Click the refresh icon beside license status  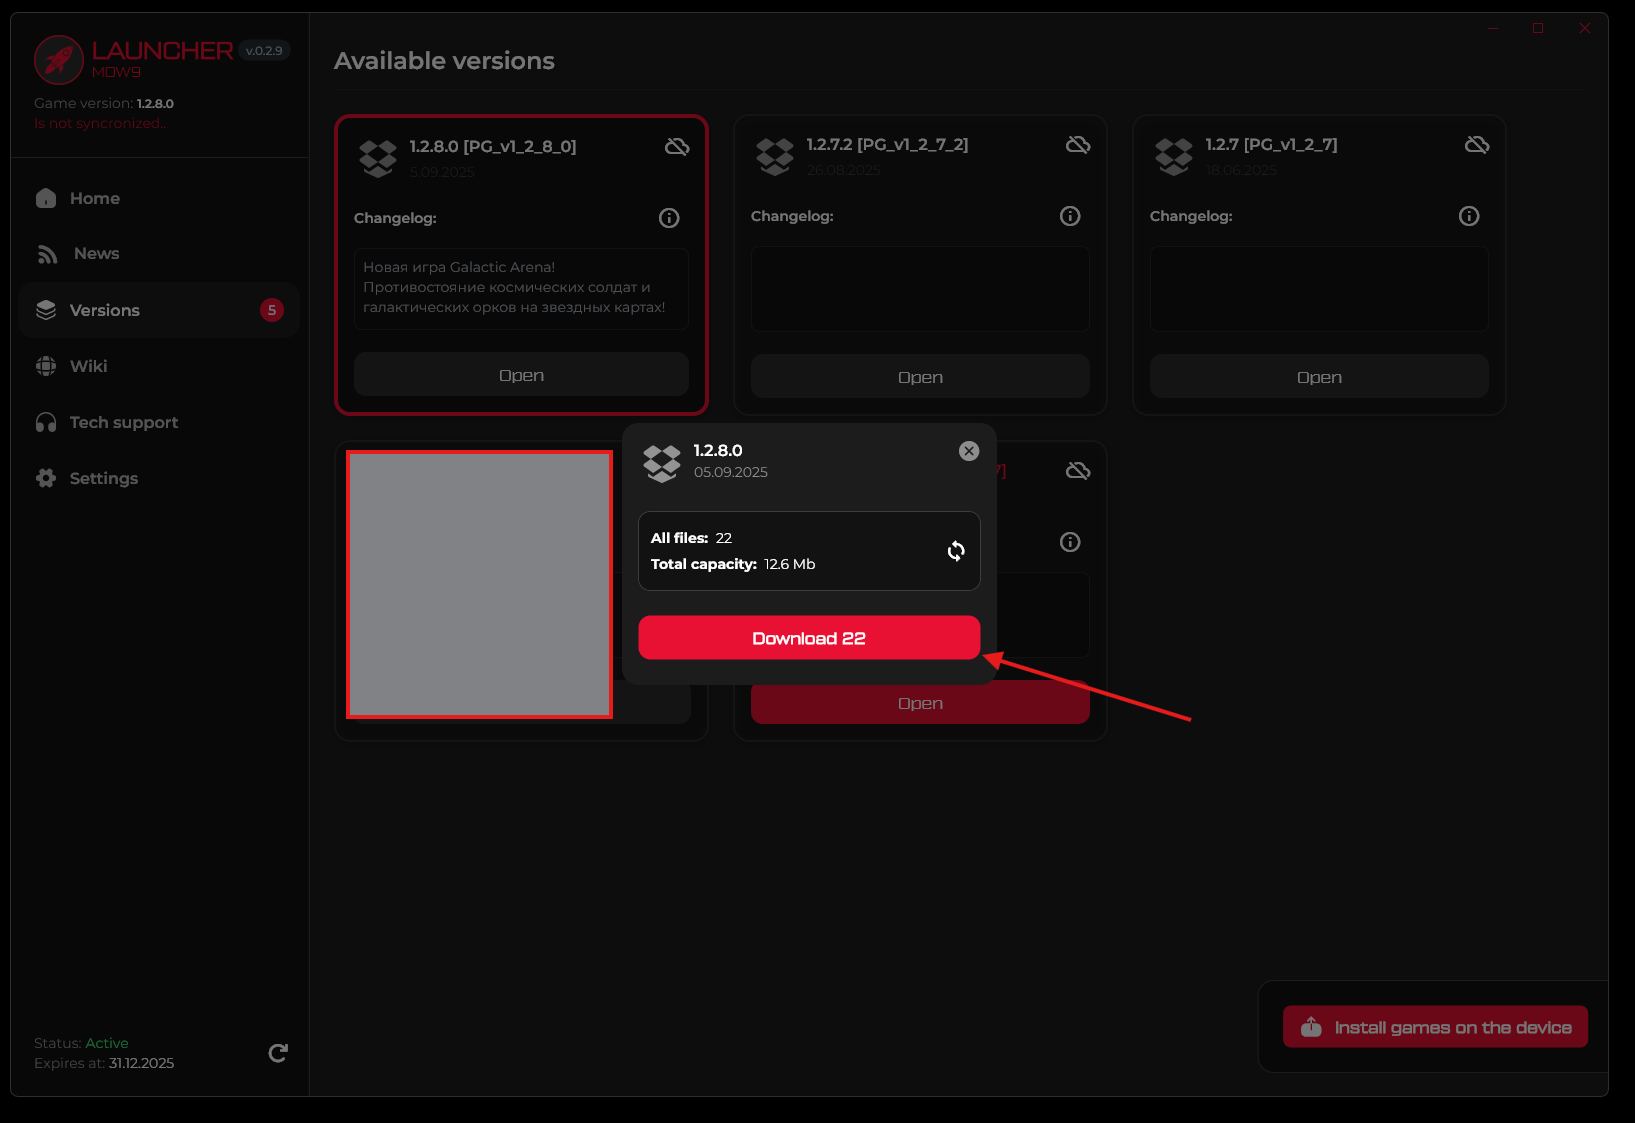point(278,1053)
